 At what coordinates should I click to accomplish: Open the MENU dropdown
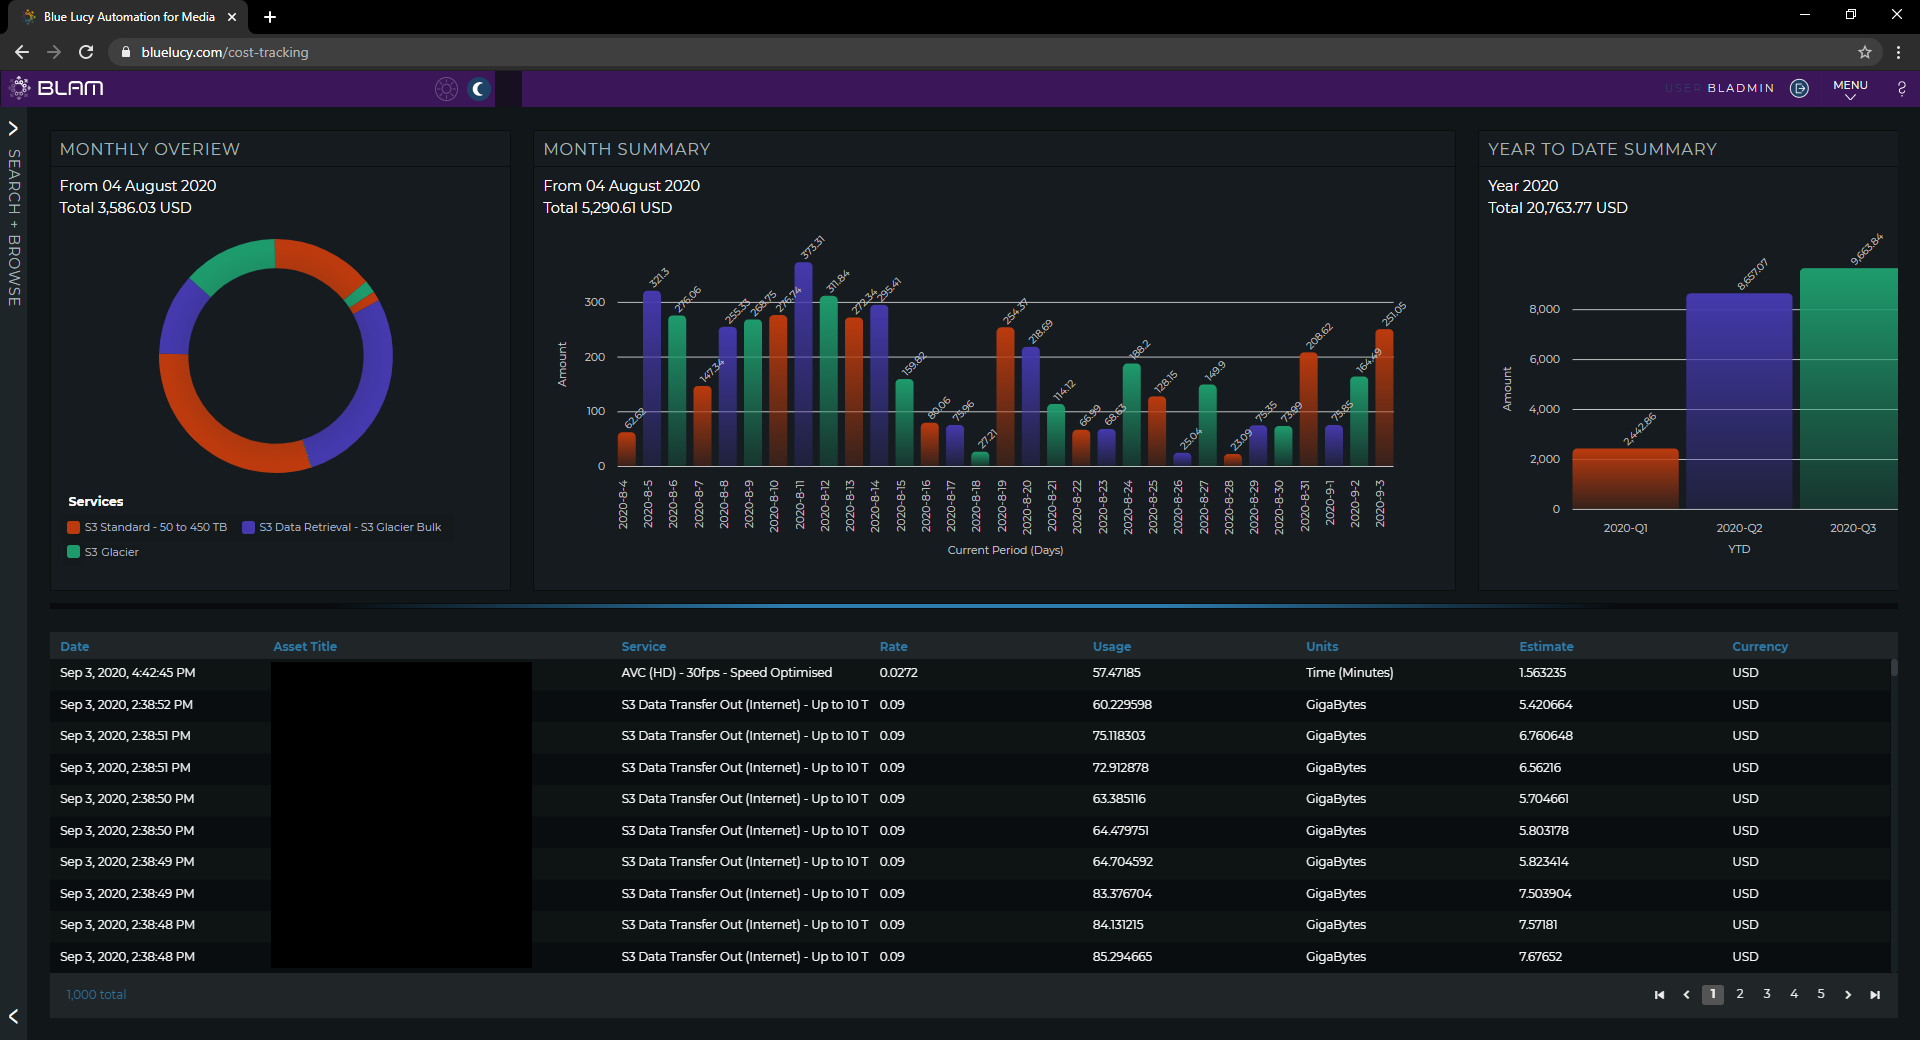(x=1850, y=89)
